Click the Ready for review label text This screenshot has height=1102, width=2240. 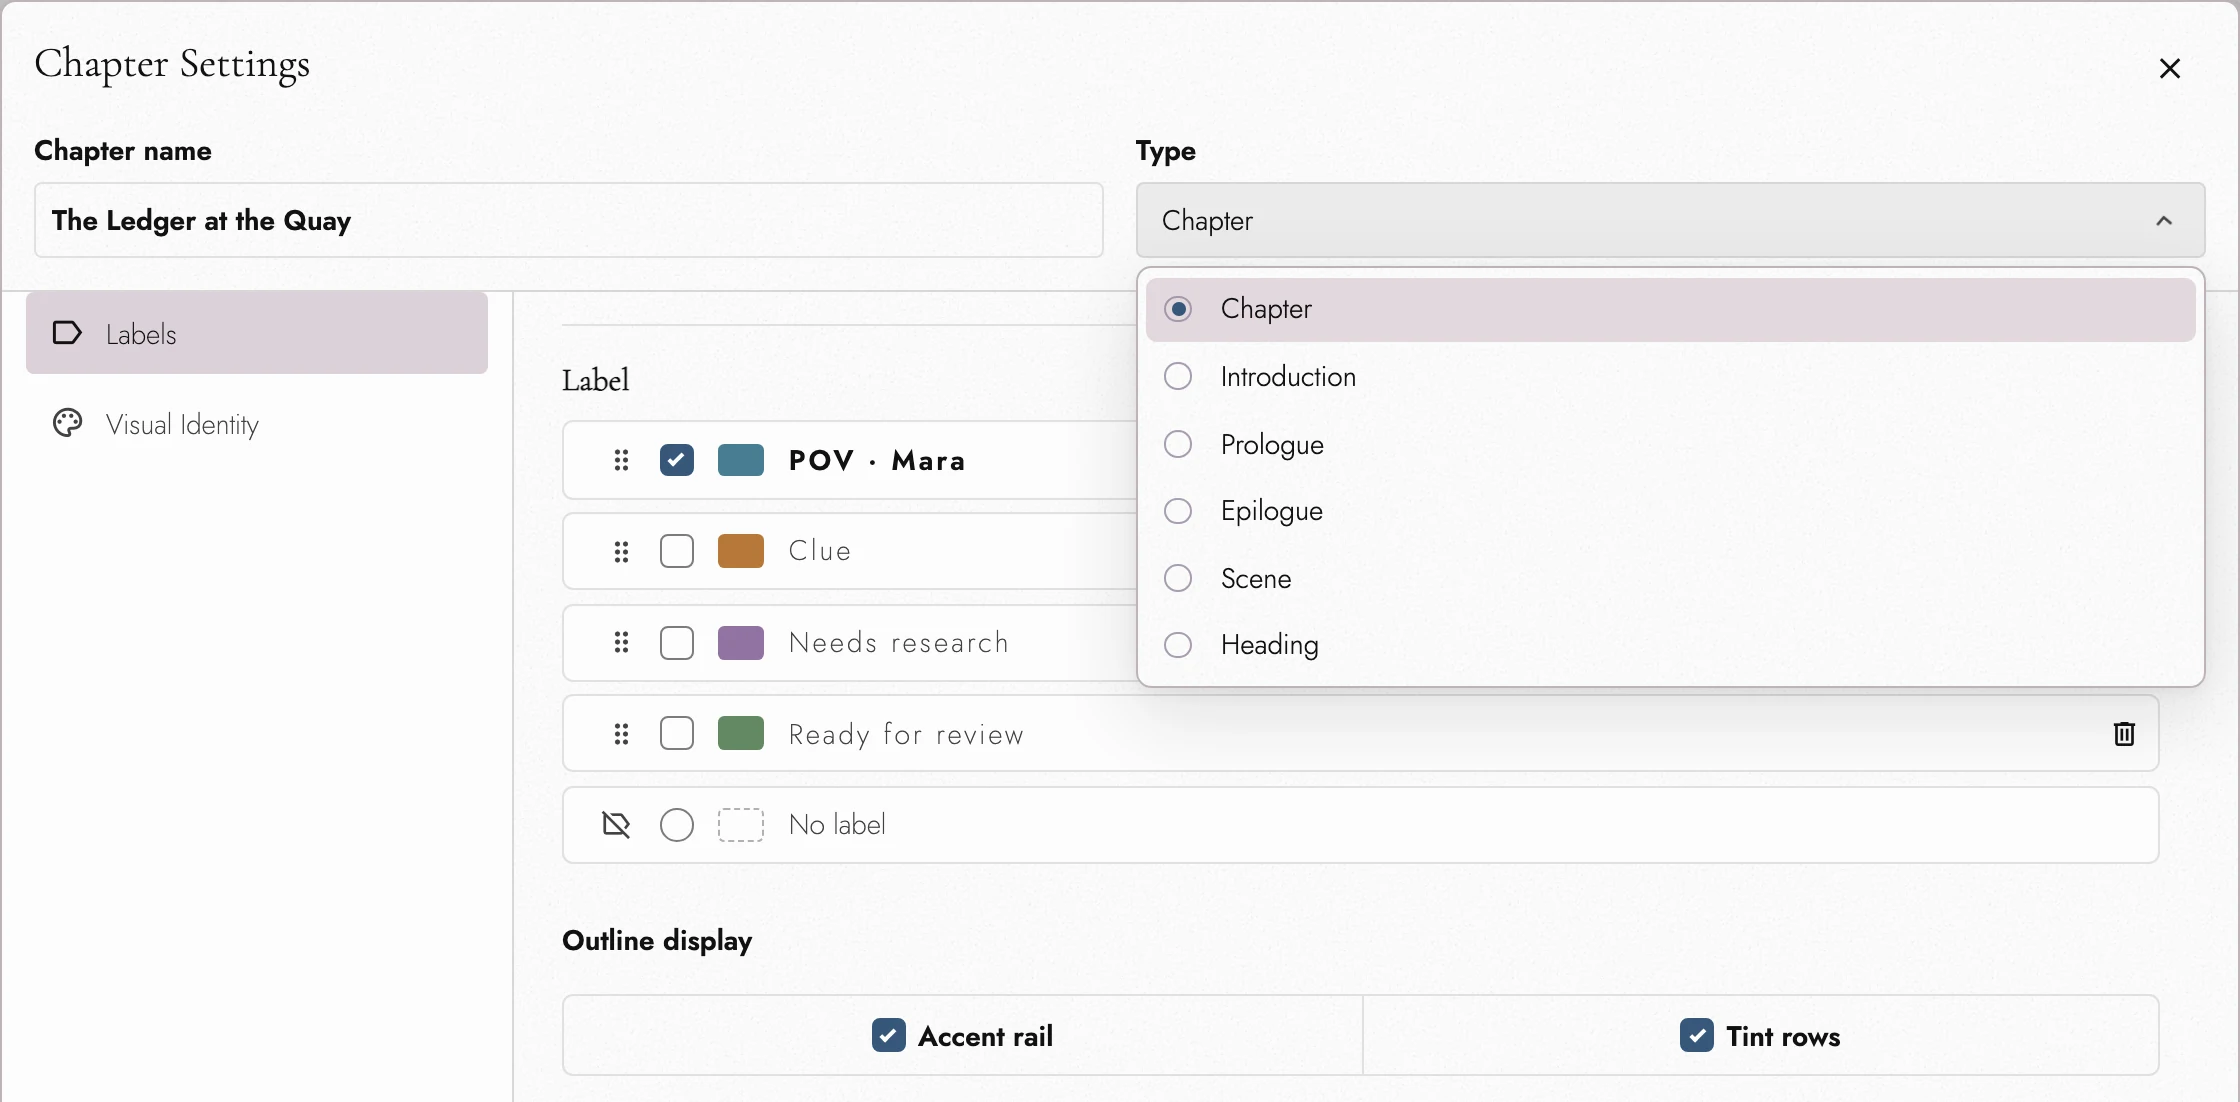(906, 735)
